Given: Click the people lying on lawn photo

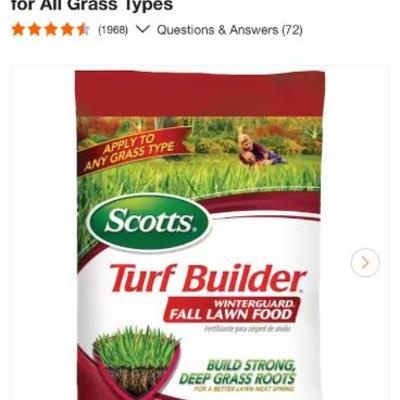Looking at the screenshot, I should pyautogui.click(x=261, y=151).
